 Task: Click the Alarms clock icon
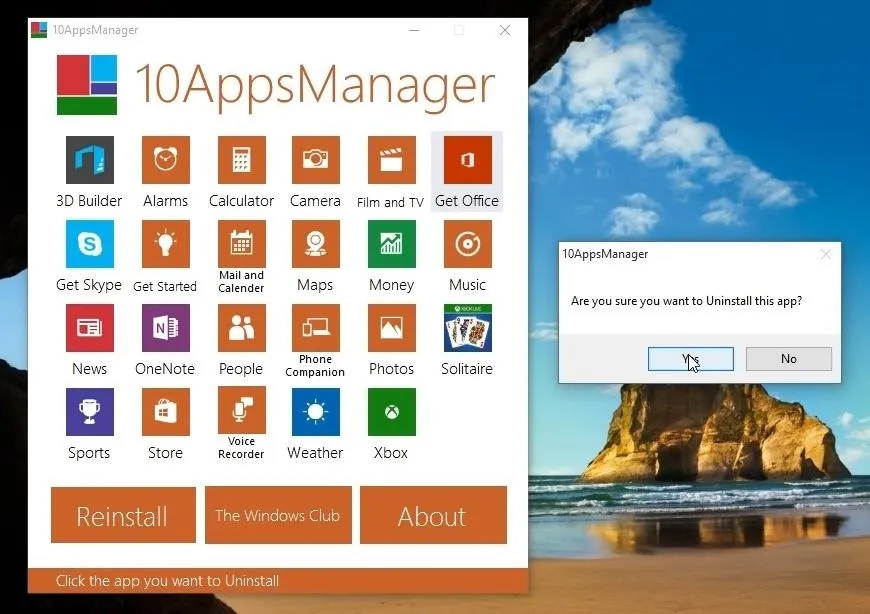click(165, 160)
